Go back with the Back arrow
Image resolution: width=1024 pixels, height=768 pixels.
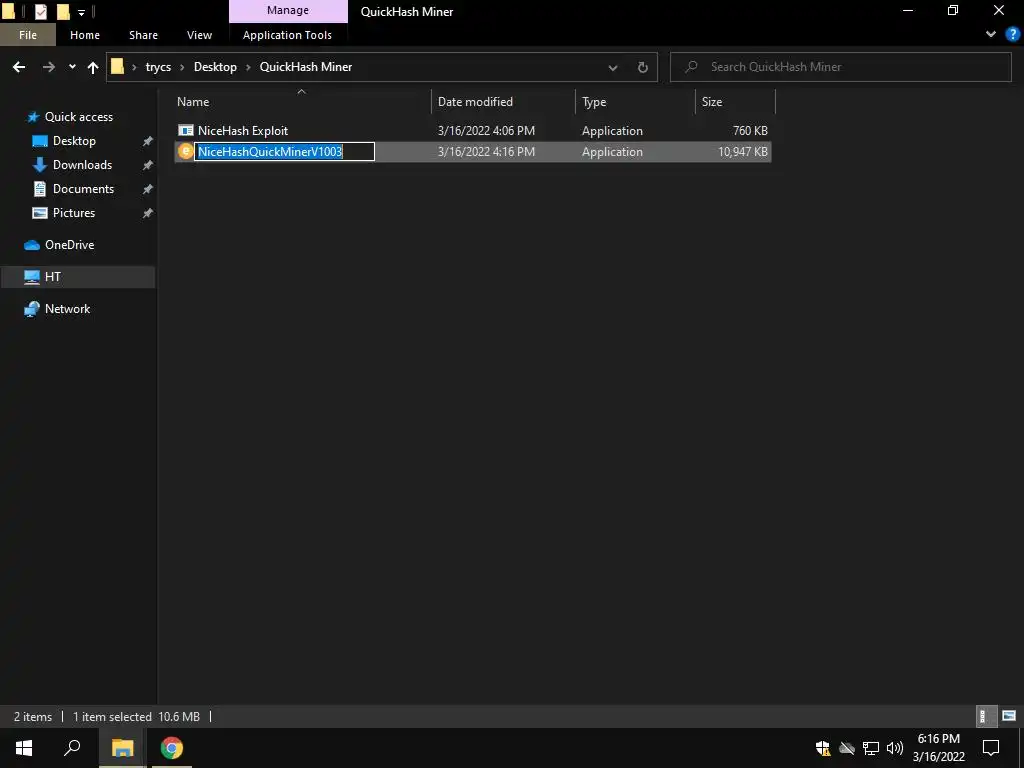[x=19, y=67]
